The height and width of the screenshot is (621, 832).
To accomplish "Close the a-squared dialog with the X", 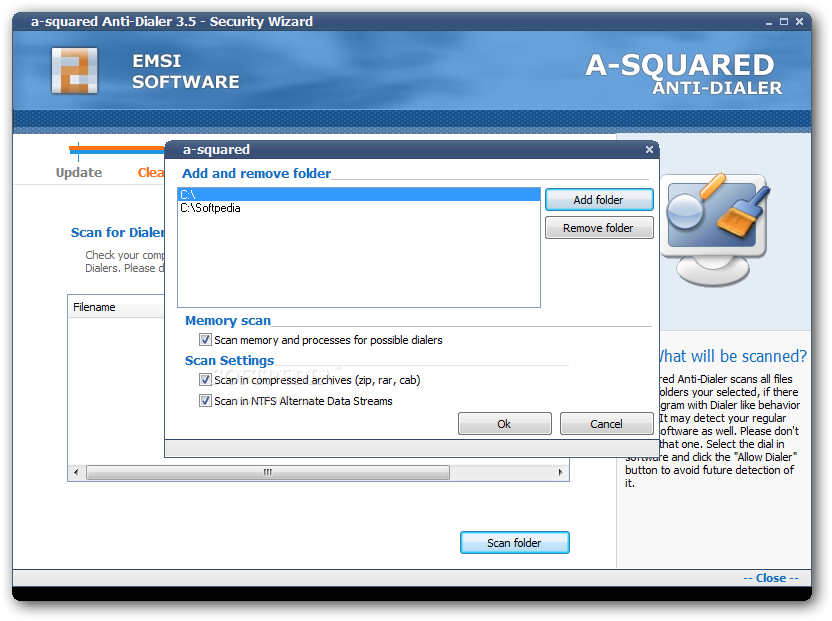I will [649, 150].
